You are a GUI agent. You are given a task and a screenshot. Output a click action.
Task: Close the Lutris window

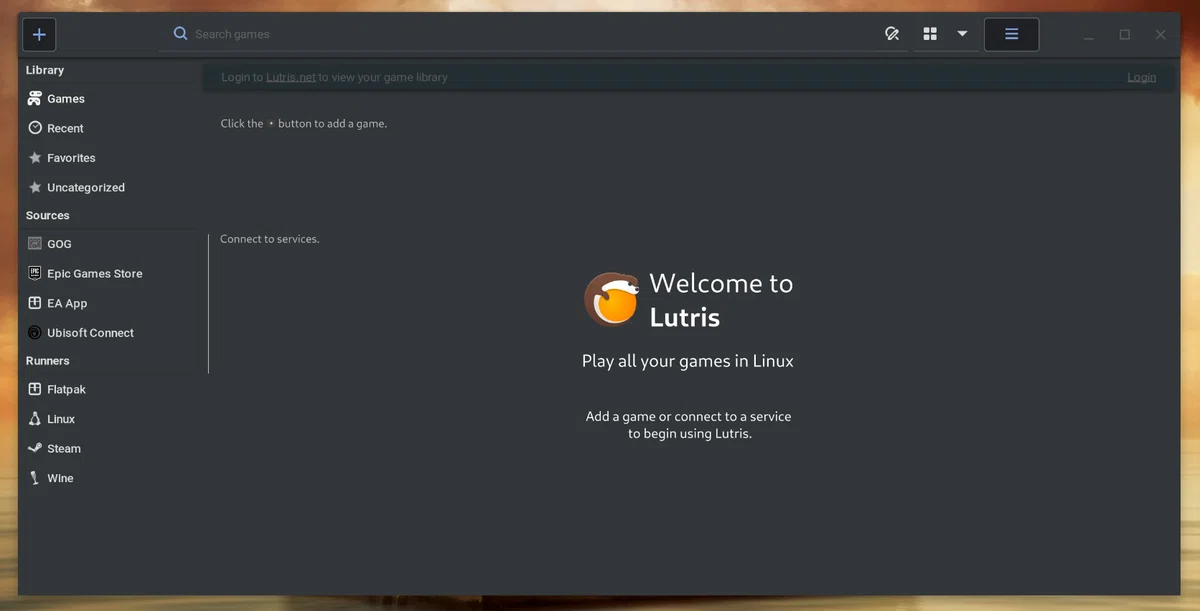[1161, 35]
